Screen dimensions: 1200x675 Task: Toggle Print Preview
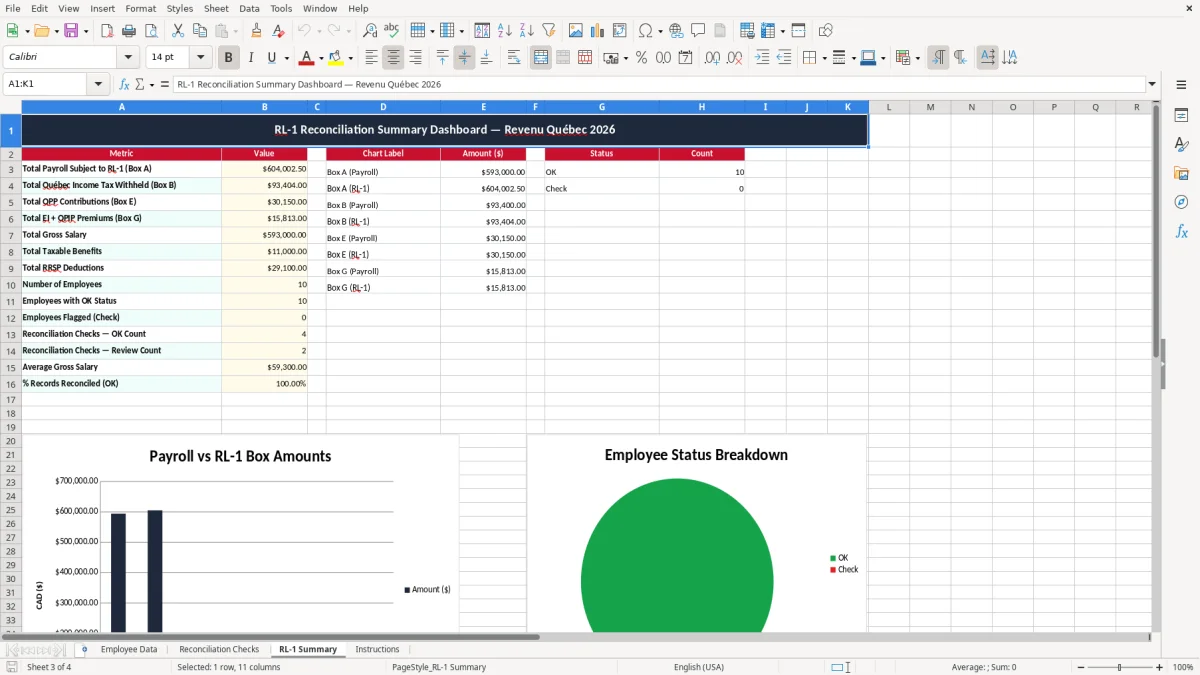click(151, 31)
